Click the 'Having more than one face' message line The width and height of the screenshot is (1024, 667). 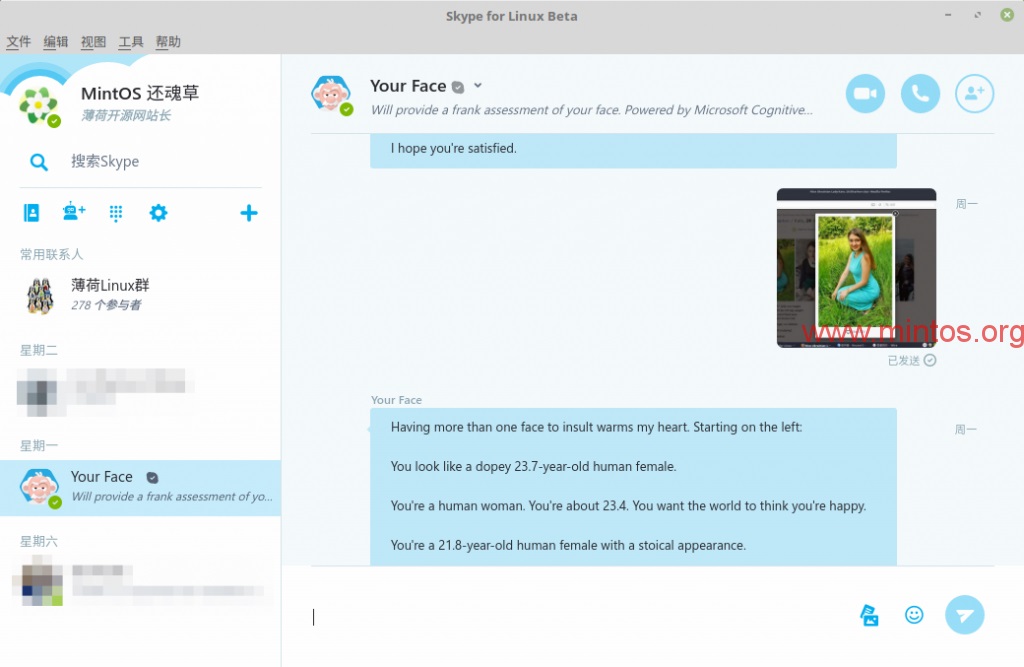tap(596, 427)
